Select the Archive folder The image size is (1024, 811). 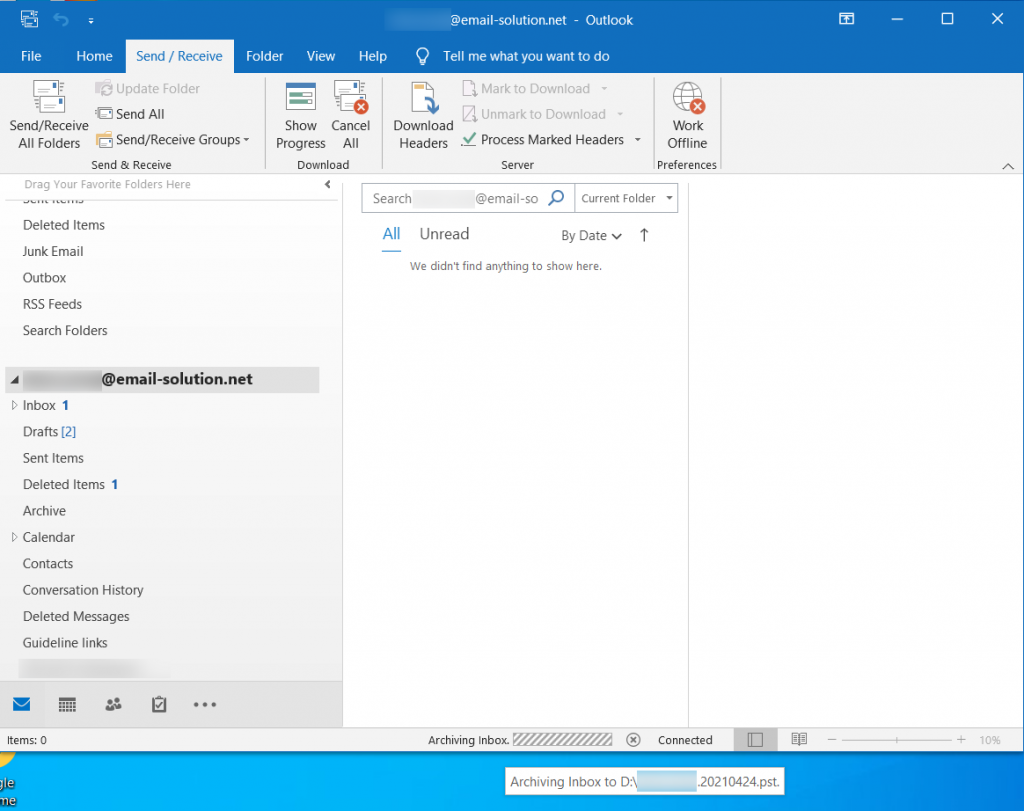click(44, 511)
